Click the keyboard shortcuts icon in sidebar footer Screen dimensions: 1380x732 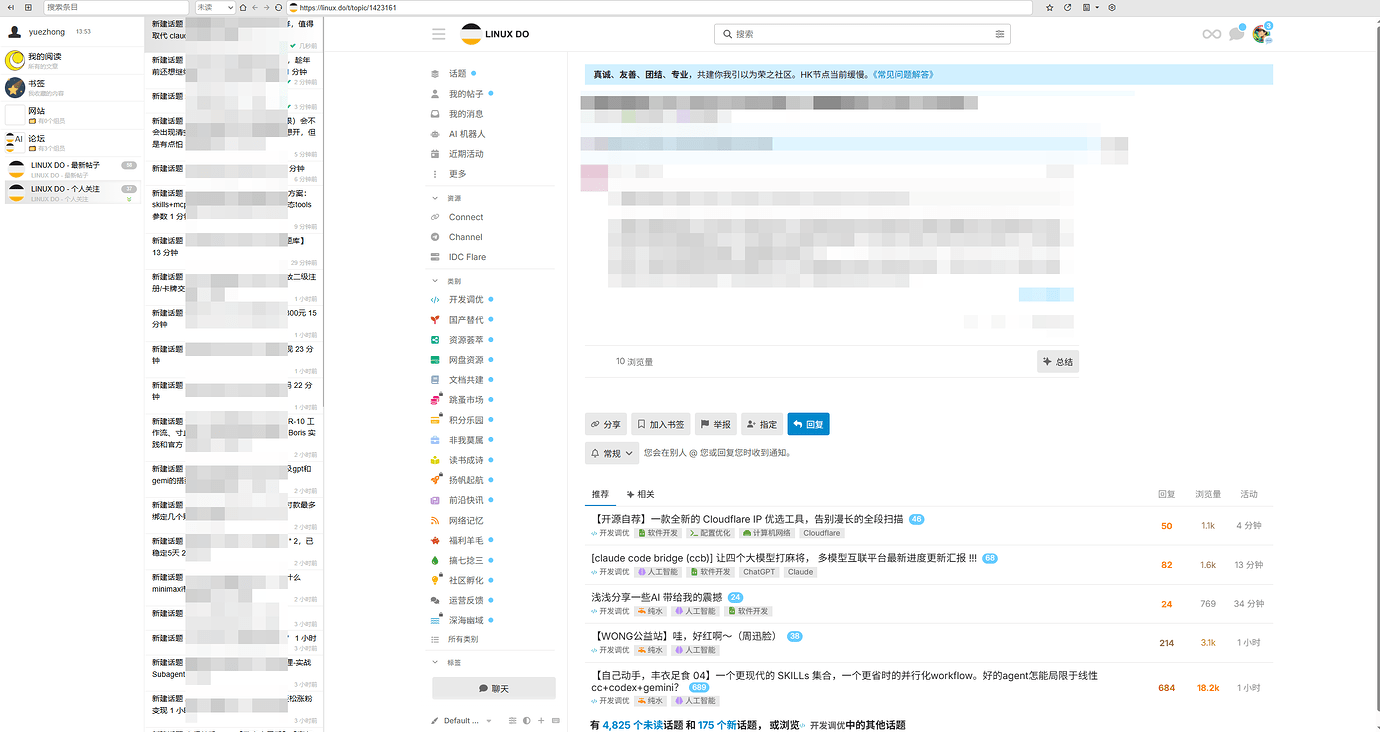coord(555,720)
